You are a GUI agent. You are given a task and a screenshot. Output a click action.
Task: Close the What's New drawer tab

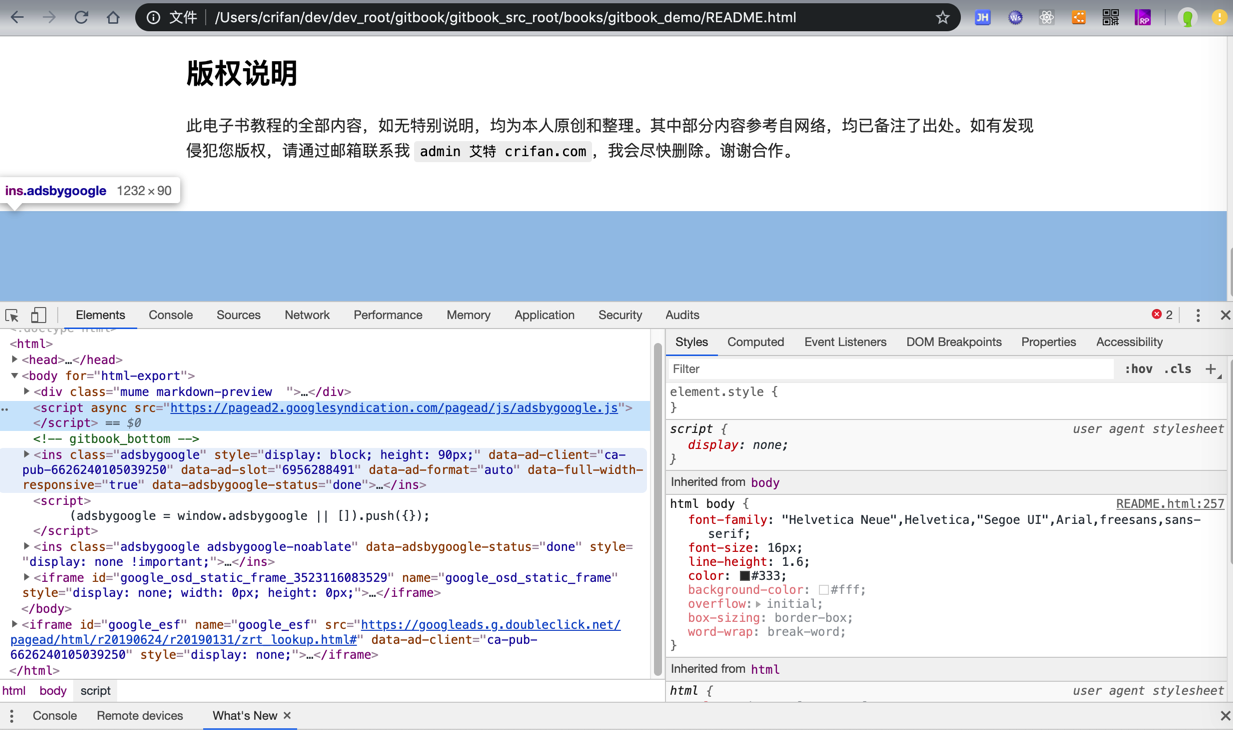(287, 716)
